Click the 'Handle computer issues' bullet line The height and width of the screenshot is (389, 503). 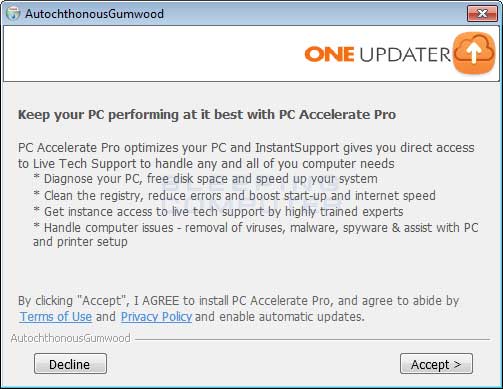coord(256,235)
